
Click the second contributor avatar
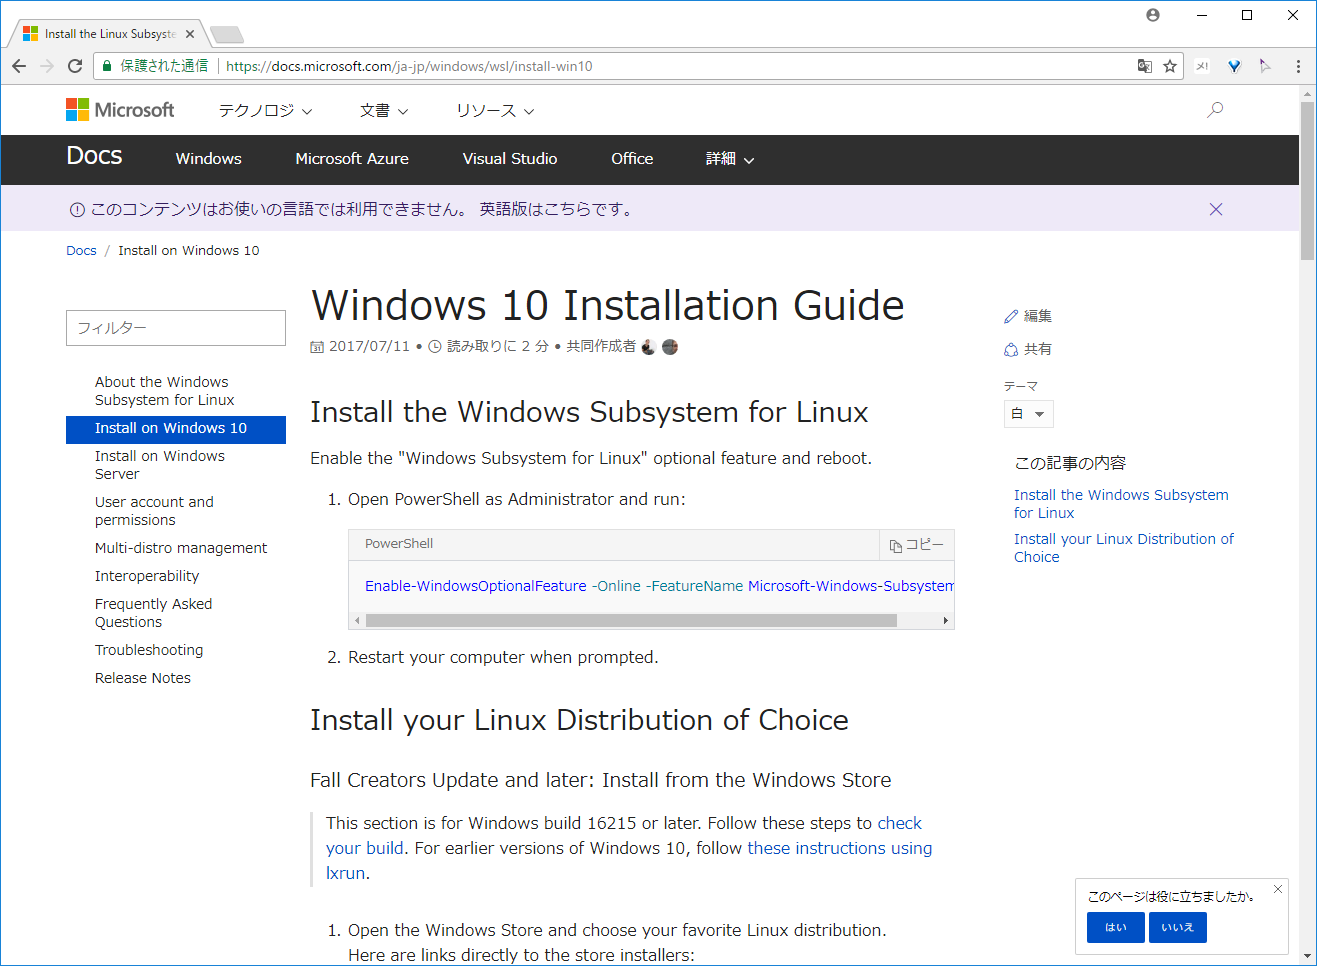coord(670,347)
